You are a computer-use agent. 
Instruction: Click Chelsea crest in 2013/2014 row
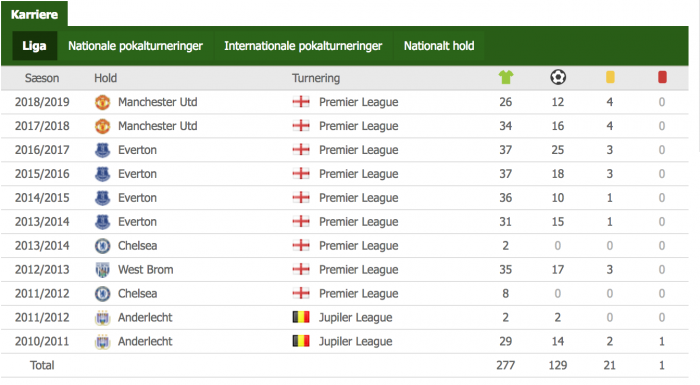pos(103,246)
